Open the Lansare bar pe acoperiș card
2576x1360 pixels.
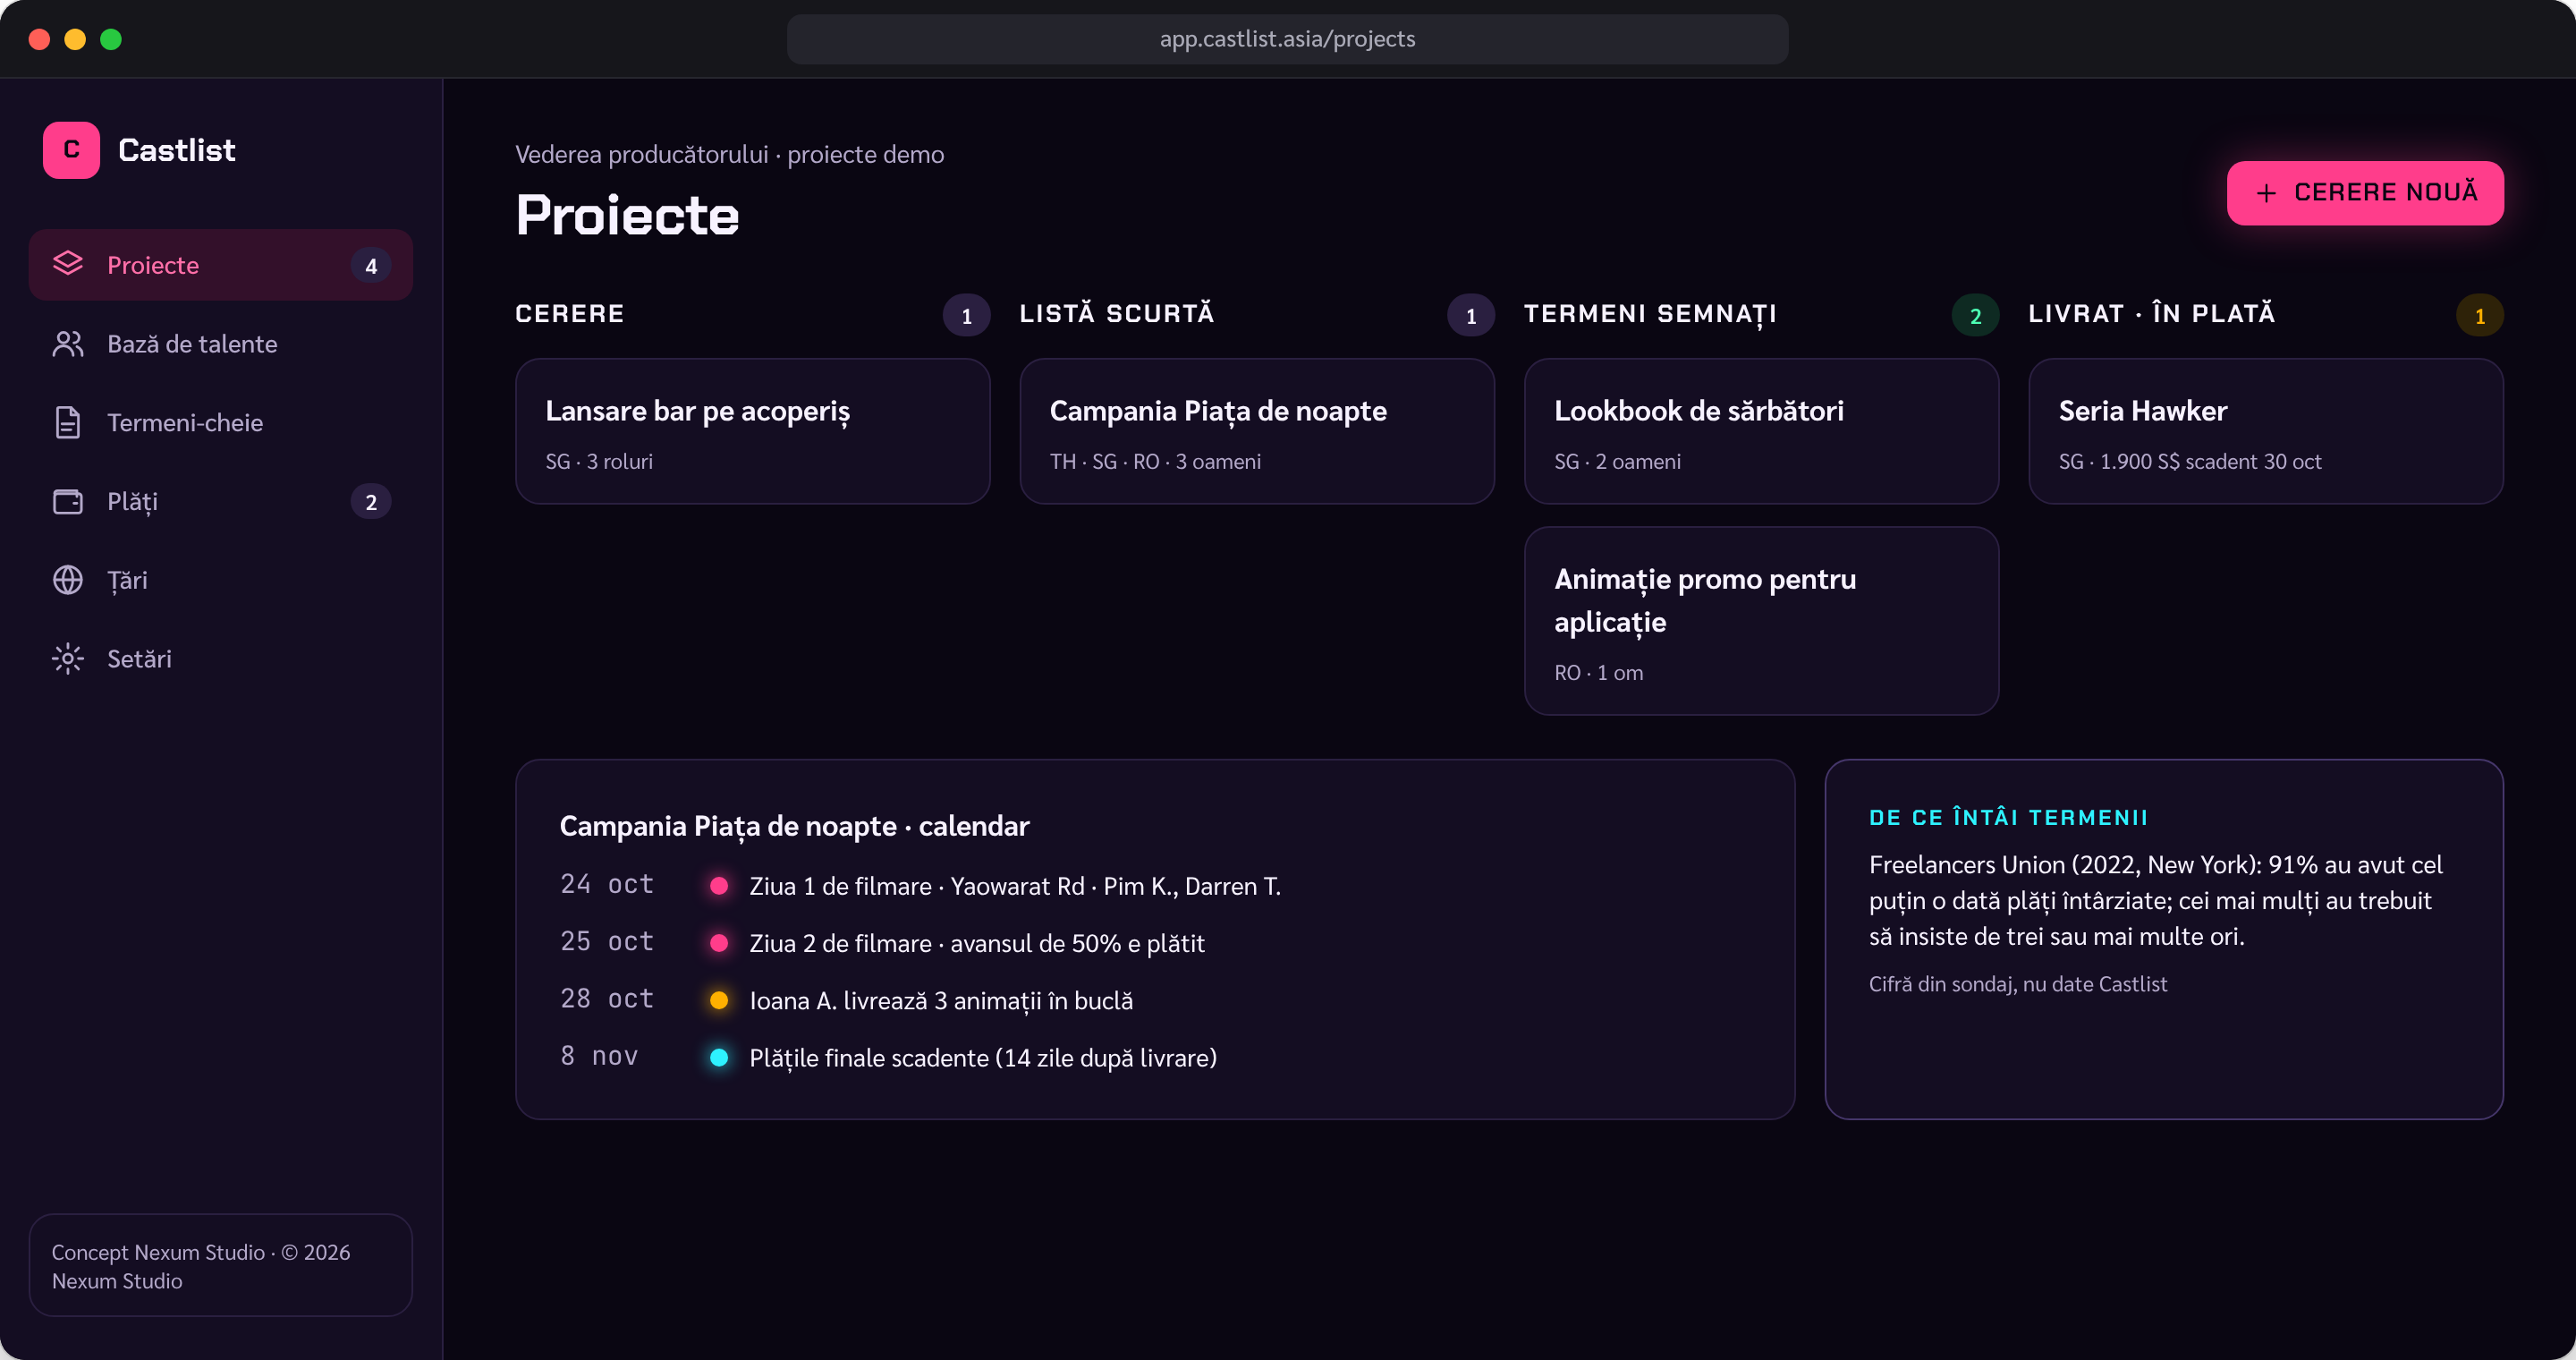point(752,431)
